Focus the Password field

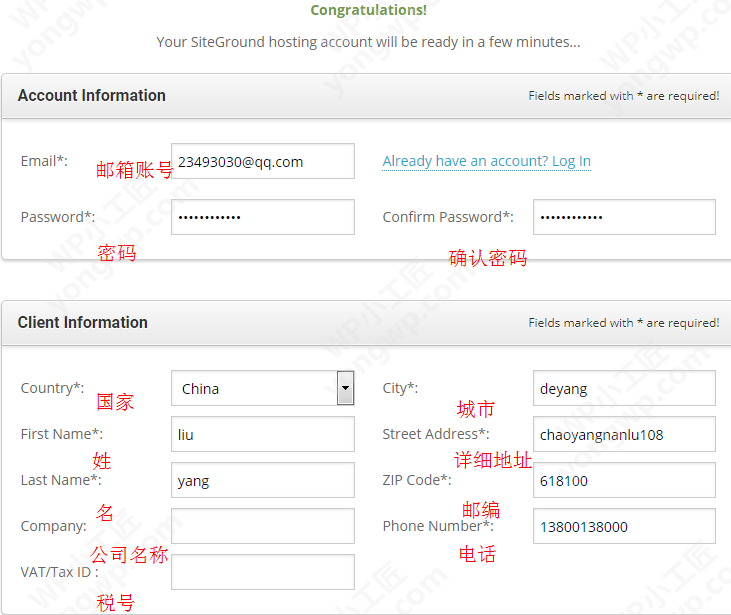click(262, 217)
